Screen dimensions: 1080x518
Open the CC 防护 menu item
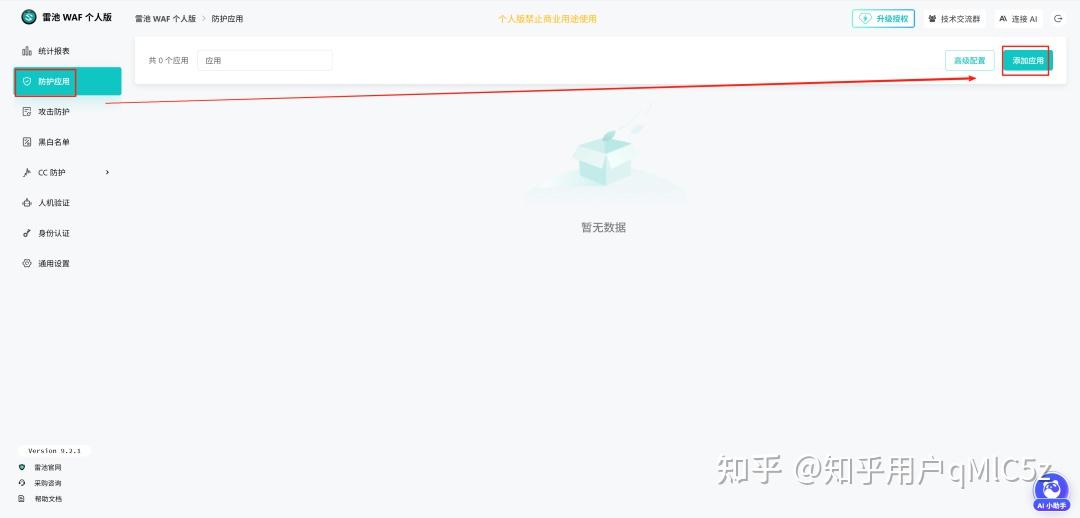tap(68, 172)
